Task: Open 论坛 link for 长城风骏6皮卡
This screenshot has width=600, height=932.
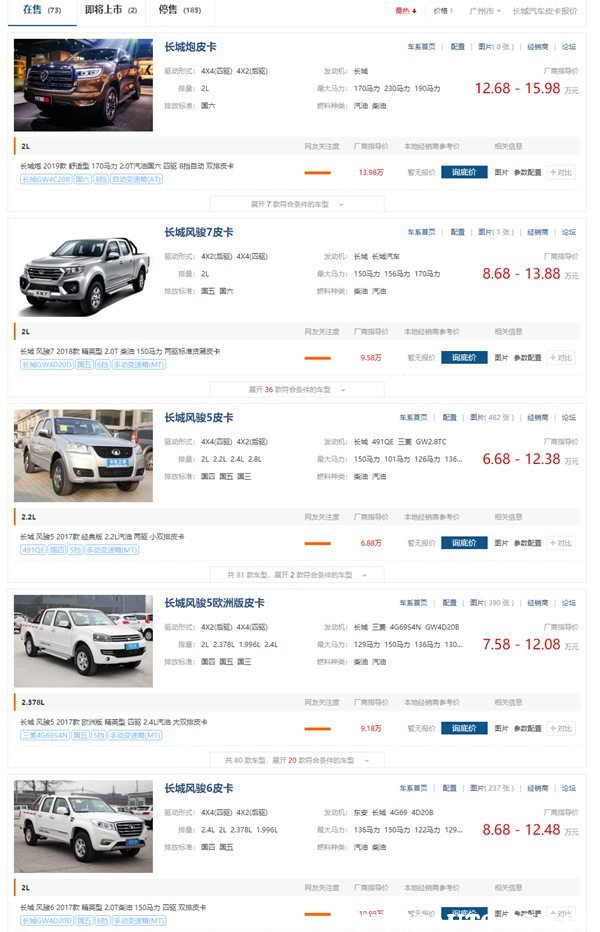Action: pyautogui.click(x=568, y=788)
